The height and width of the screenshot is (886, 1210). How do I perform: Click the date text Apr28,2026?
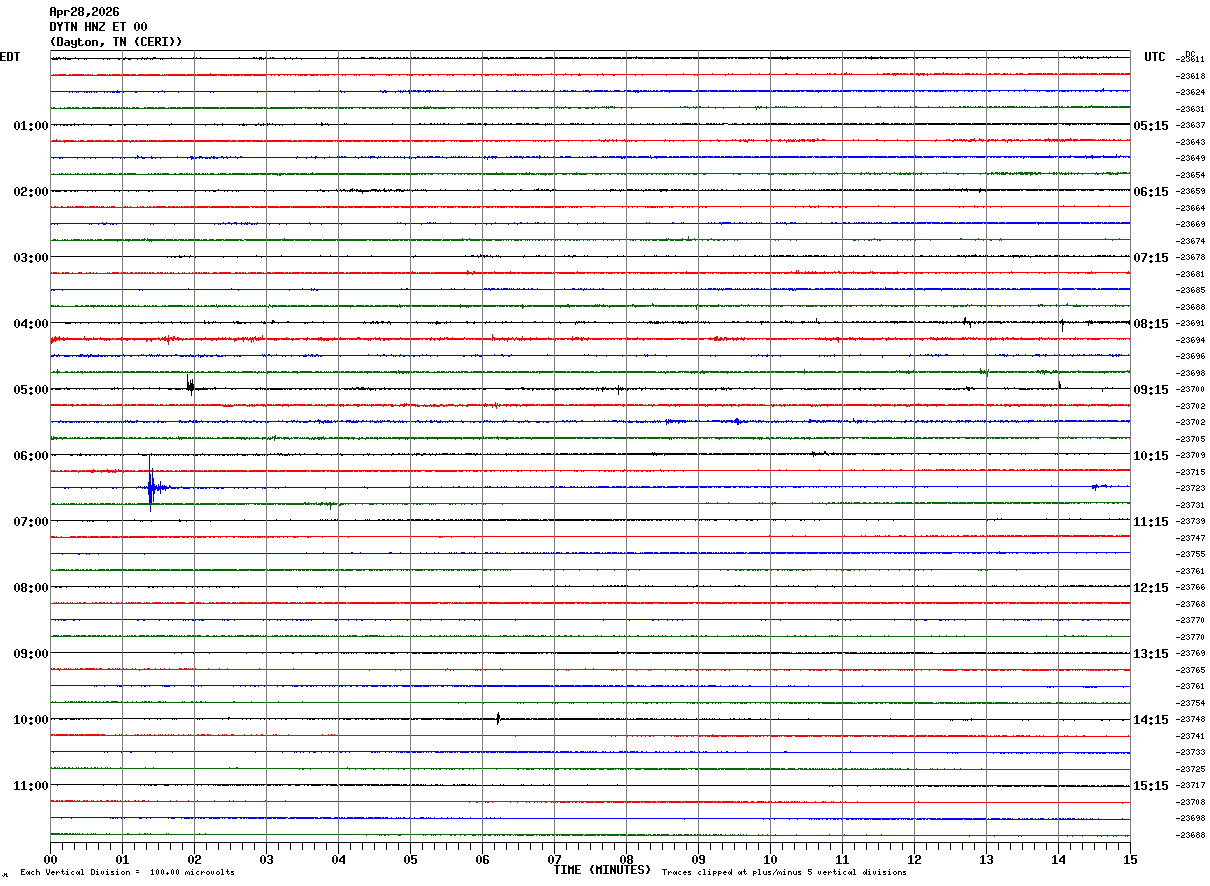(x=85, y=12)
